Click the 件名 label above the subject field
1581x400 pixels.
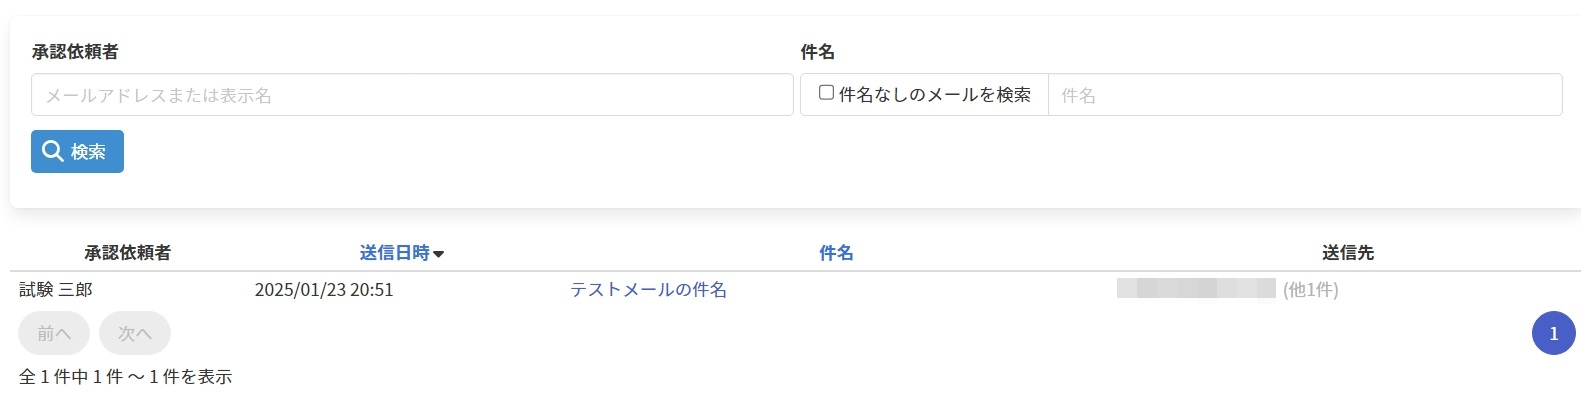point(817,52)
